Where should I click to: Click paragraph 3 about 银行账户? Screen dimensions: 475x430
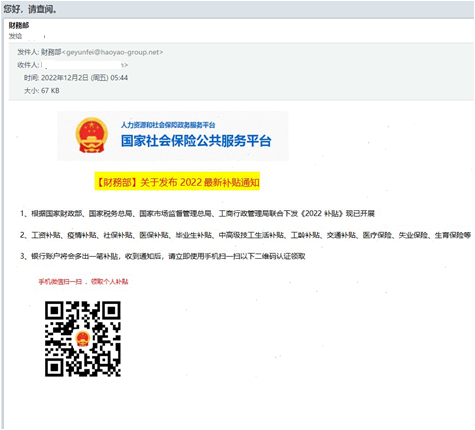tap(163, 256)
